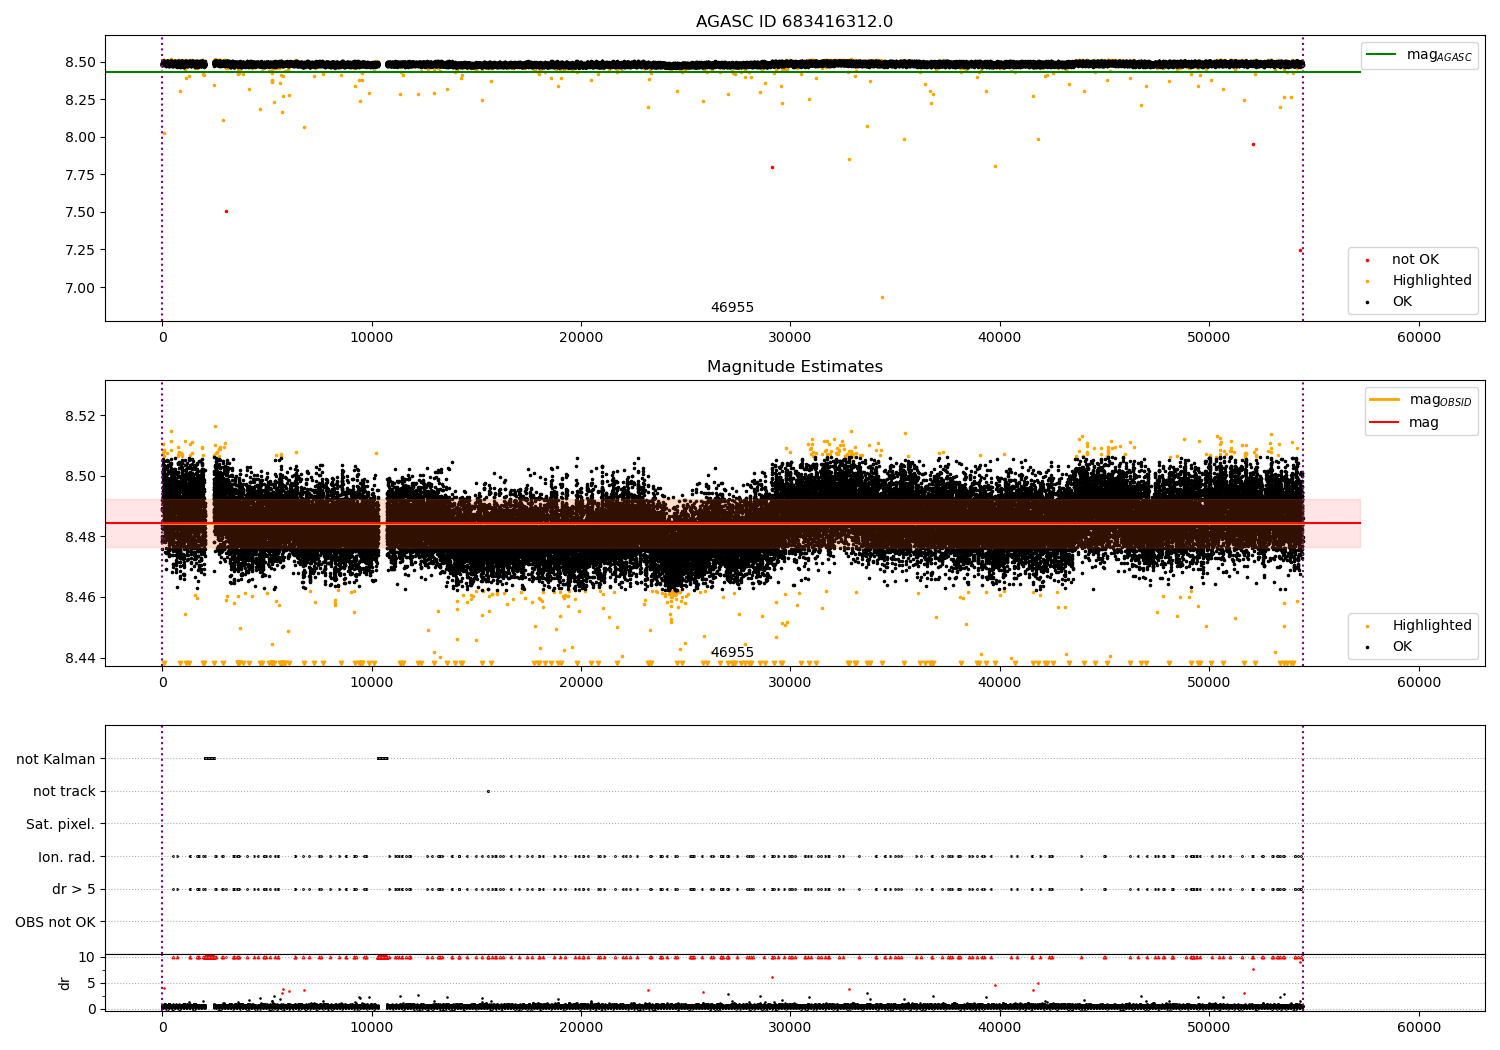Select the red 'not OK' legend entry
This screenshot has width=1500, height=1050.
[1414, 260]
